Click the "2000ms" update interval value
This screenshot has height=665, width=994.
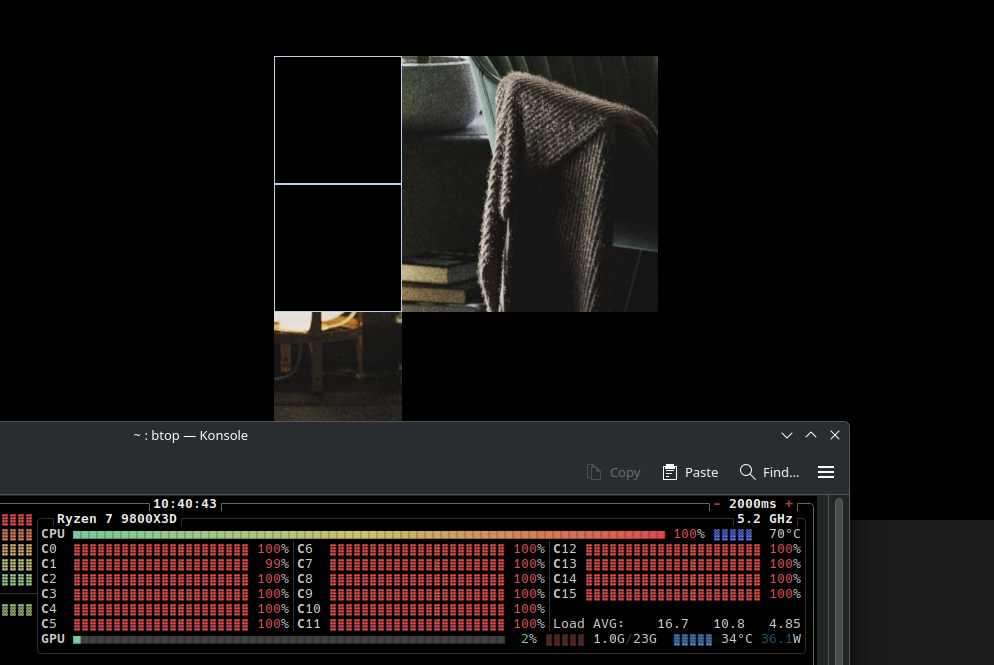click(x=752, y=504)
